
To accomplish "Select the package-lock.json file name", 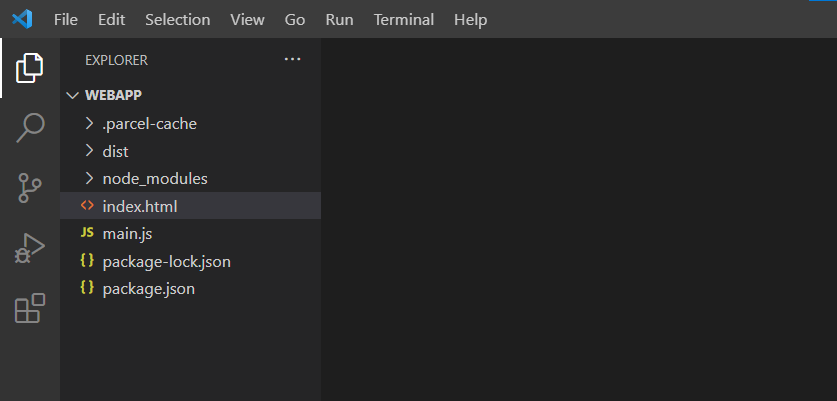I will pos(167,262).
